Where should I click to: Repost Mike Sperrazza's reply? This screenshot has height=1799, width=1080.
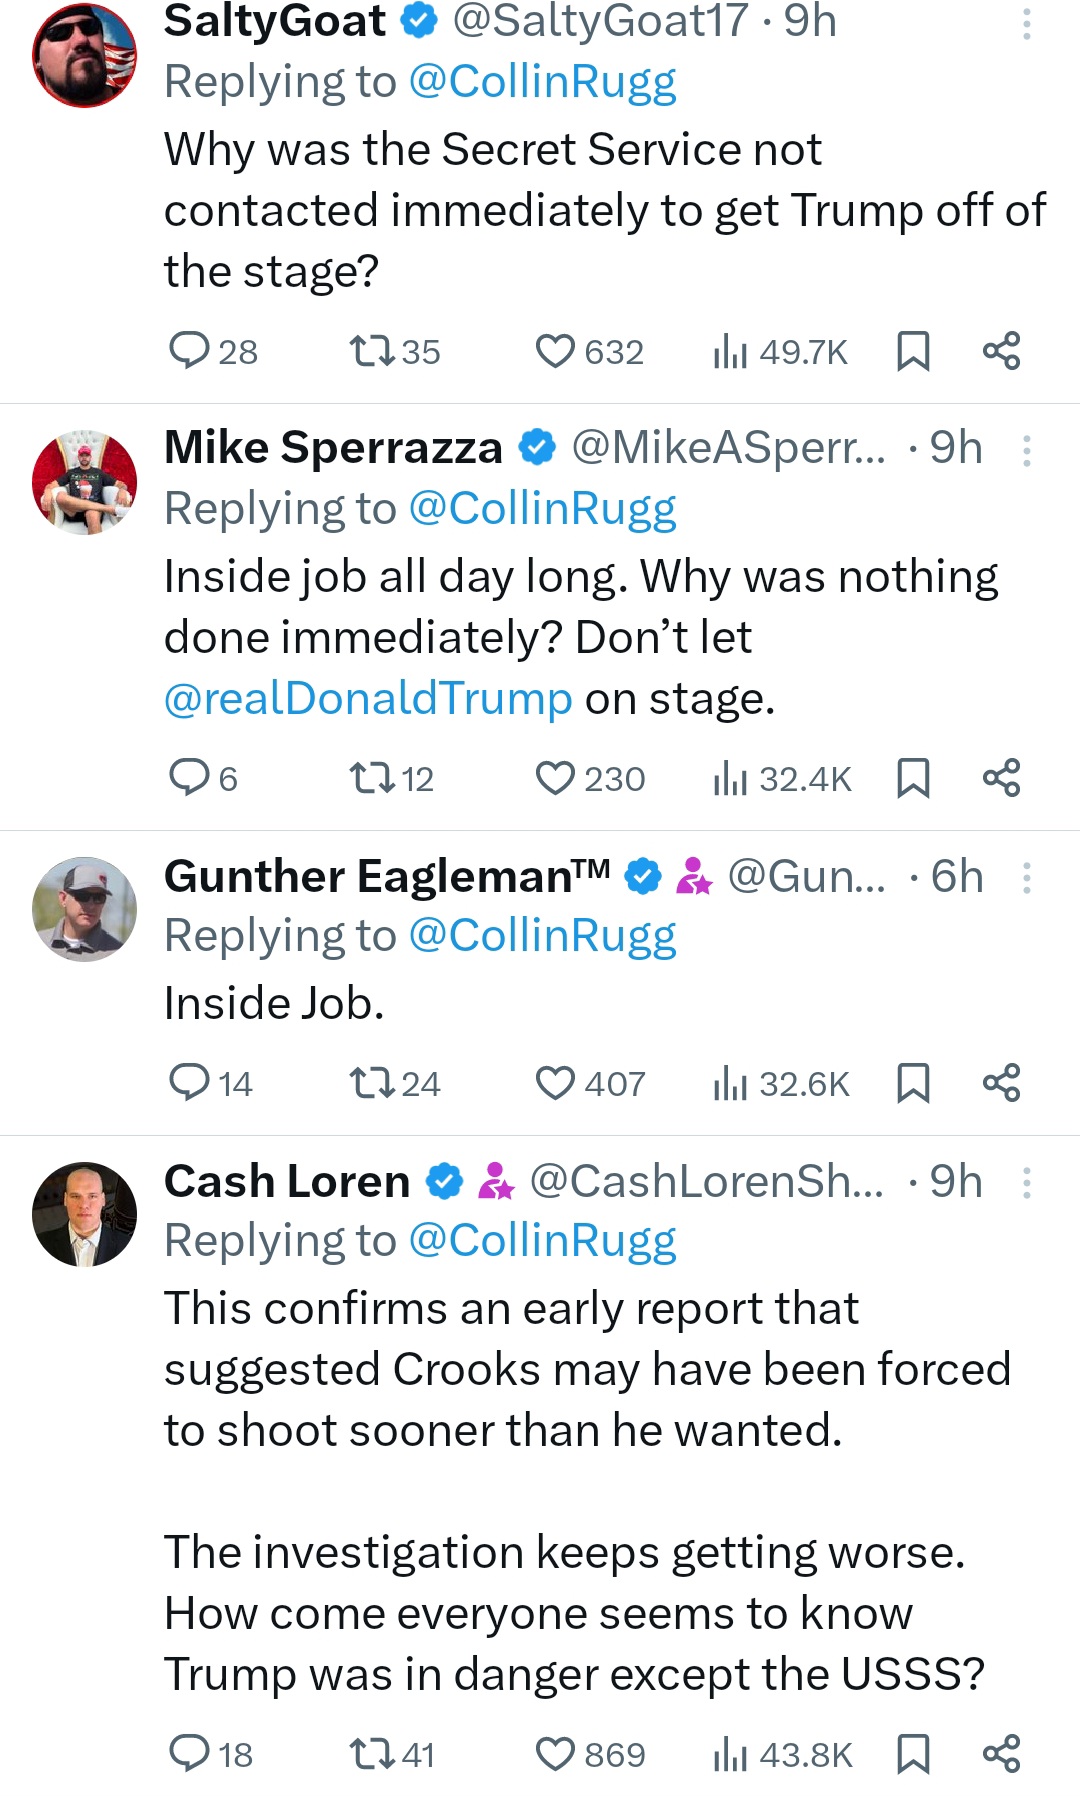pos(372,778)
